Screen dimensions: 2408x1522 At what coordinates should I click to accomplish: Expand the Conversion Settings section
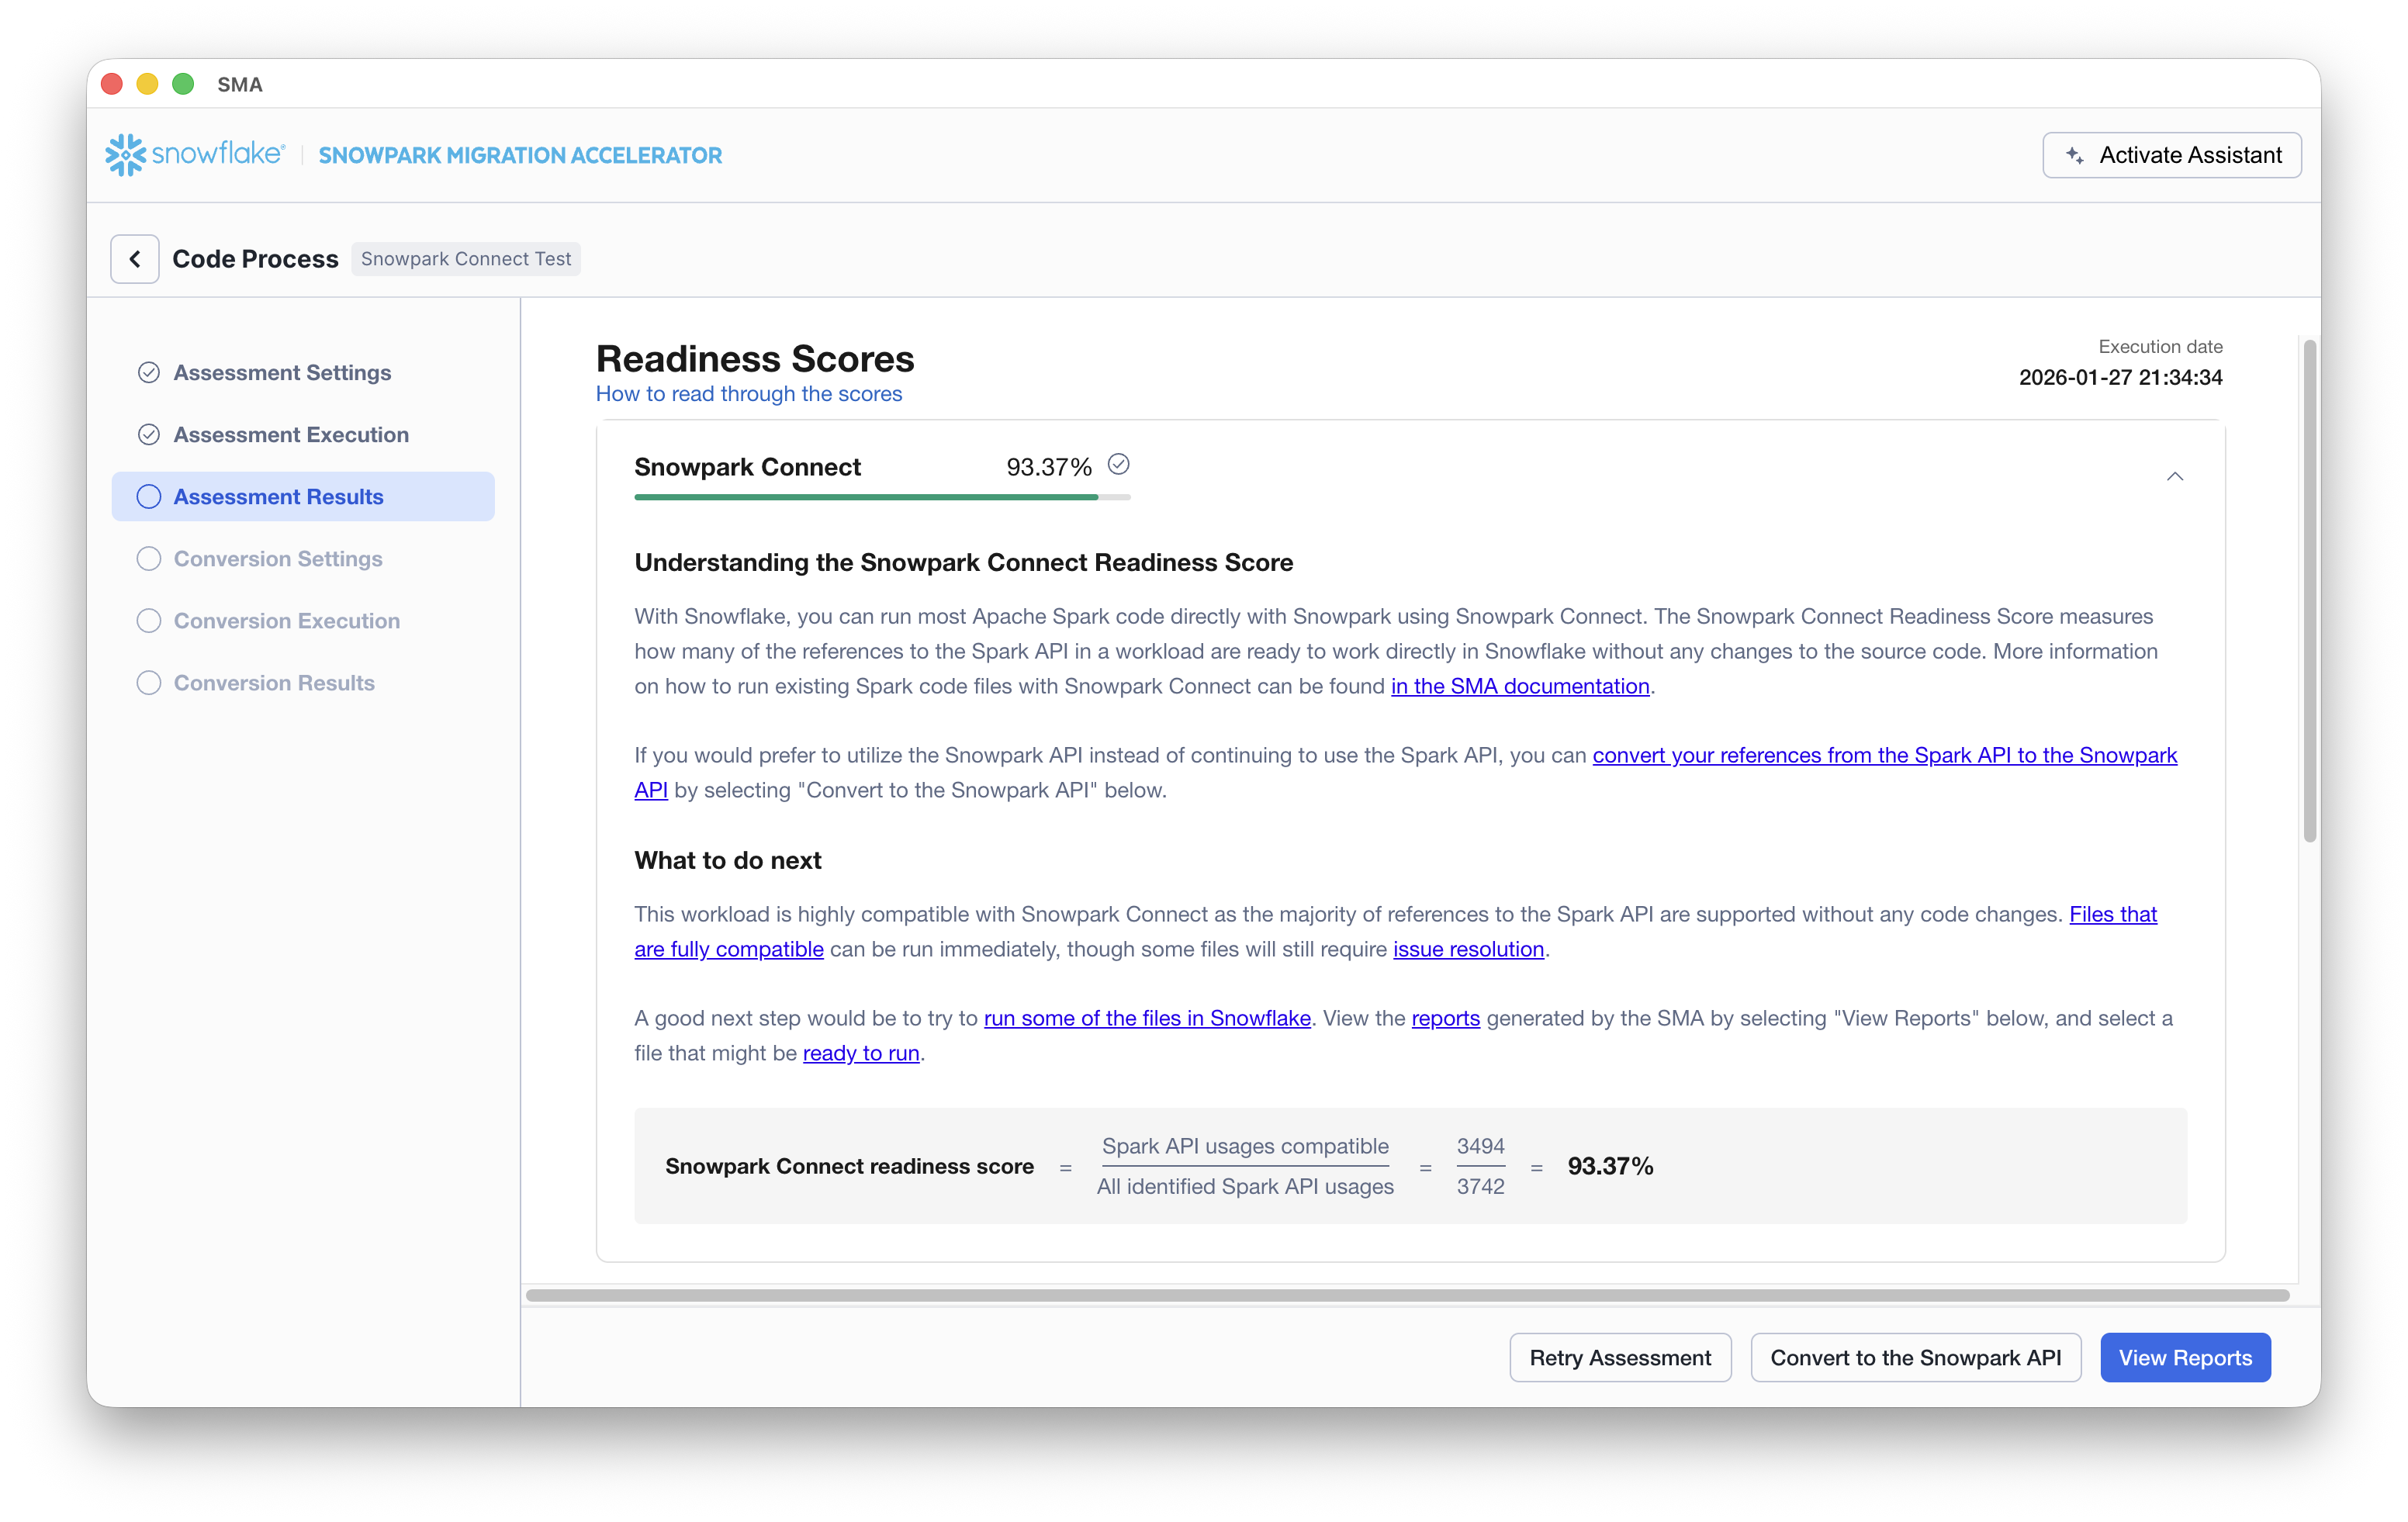(278, 558)
